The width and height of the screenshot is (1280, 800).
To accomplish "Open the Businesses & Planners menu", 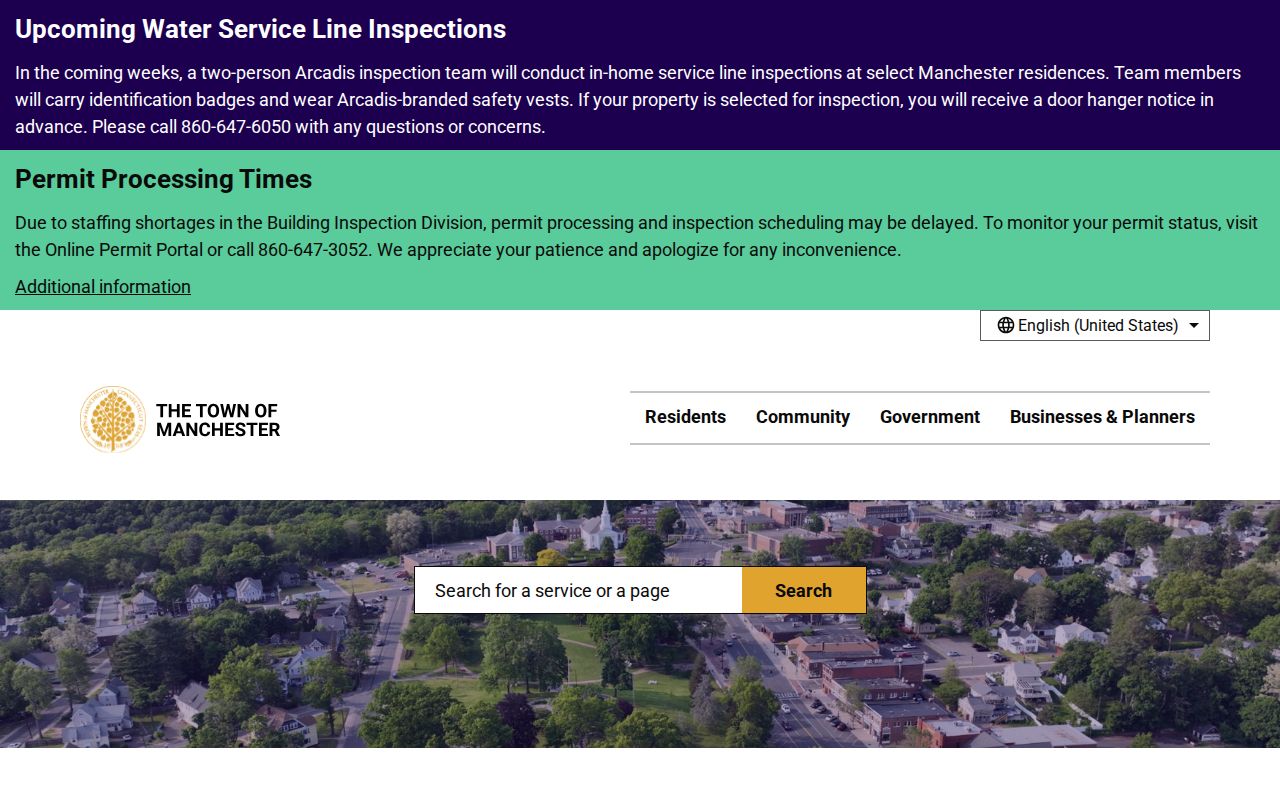I will [x=1102, y=417].
